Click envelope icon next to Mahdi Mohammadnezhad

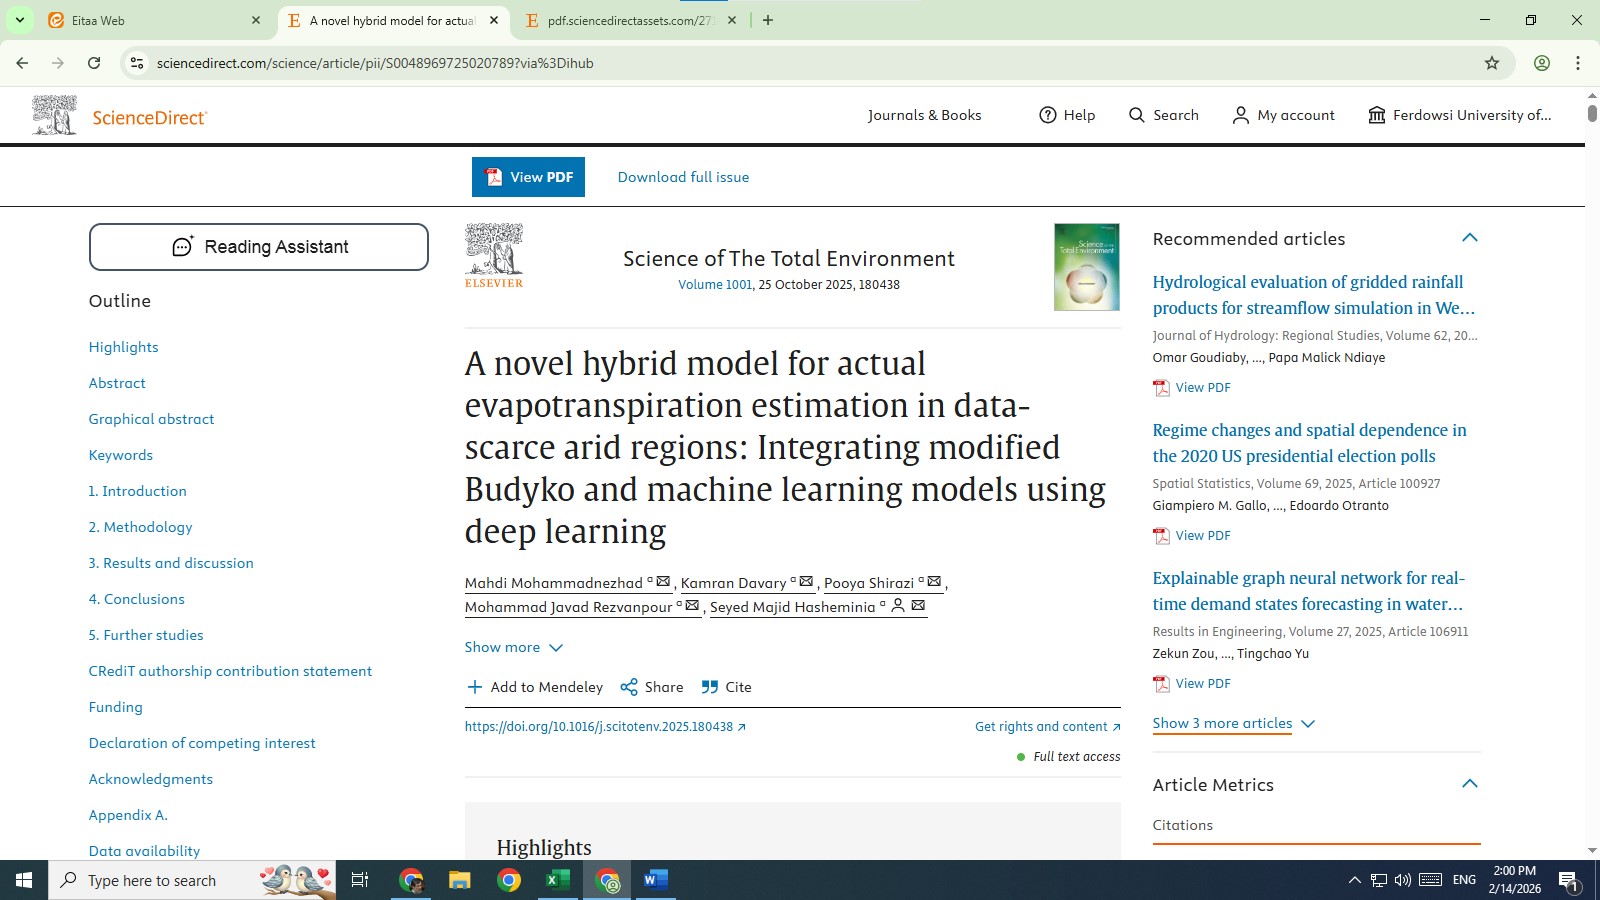(663, 581)
